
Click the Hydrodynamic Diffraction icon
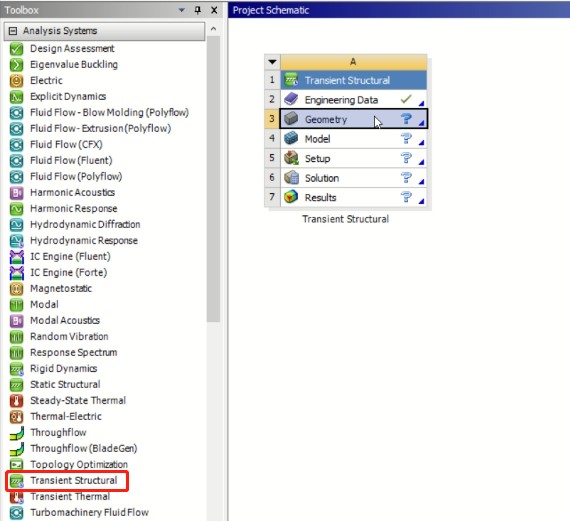point(16,225)
